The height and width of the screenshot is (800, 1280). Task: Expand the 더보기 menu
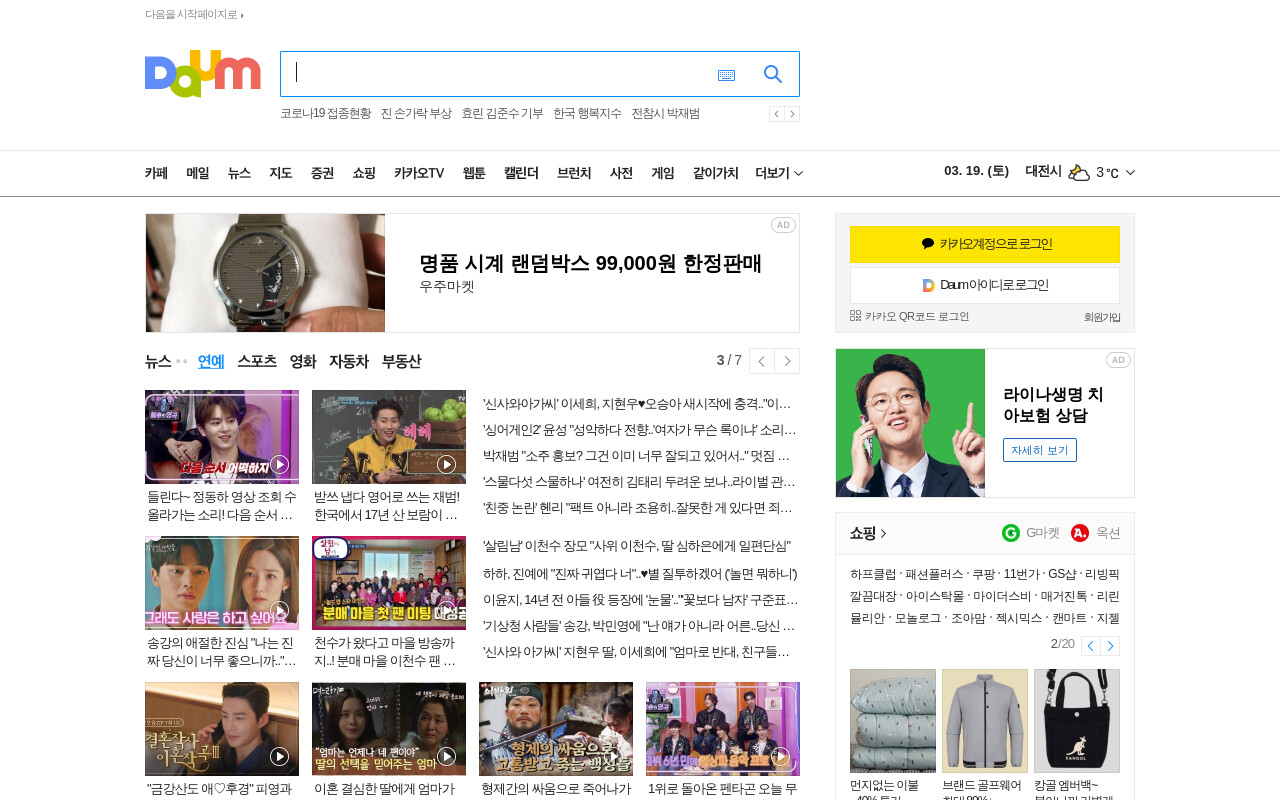(779, 173)
